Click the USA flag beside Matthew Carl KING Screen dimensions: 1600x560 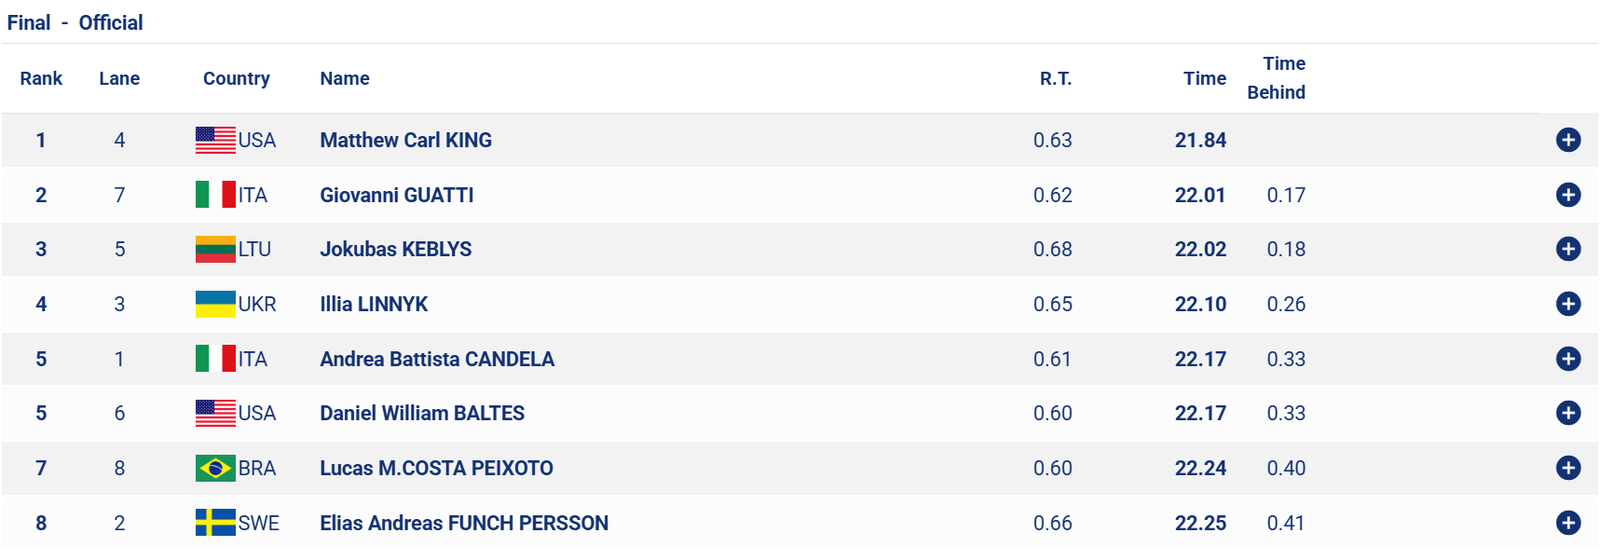tap(215, 140)
